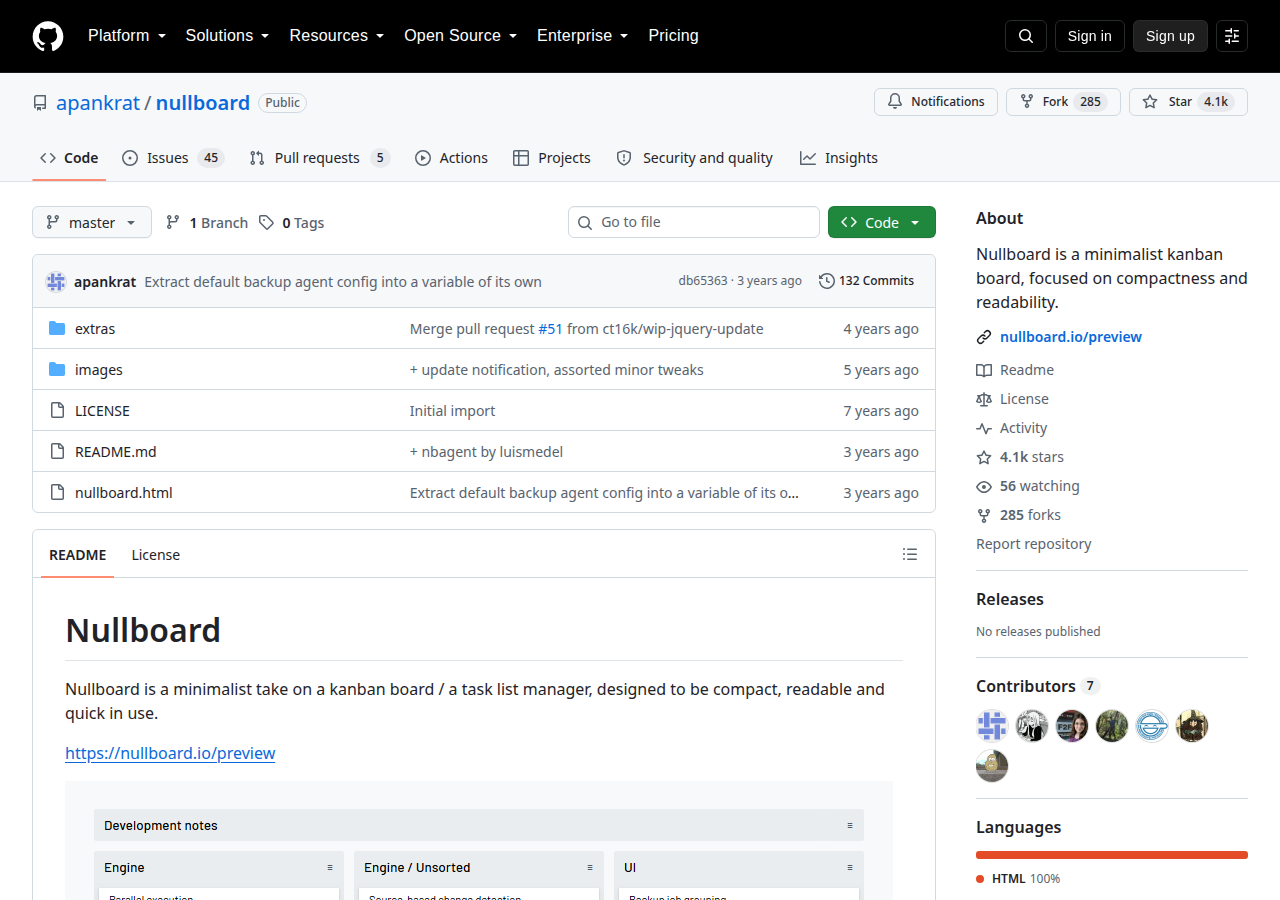Viewport: 1280px width, 900px height.
Task: Open the images folder
Action: [x=99, y=370]
